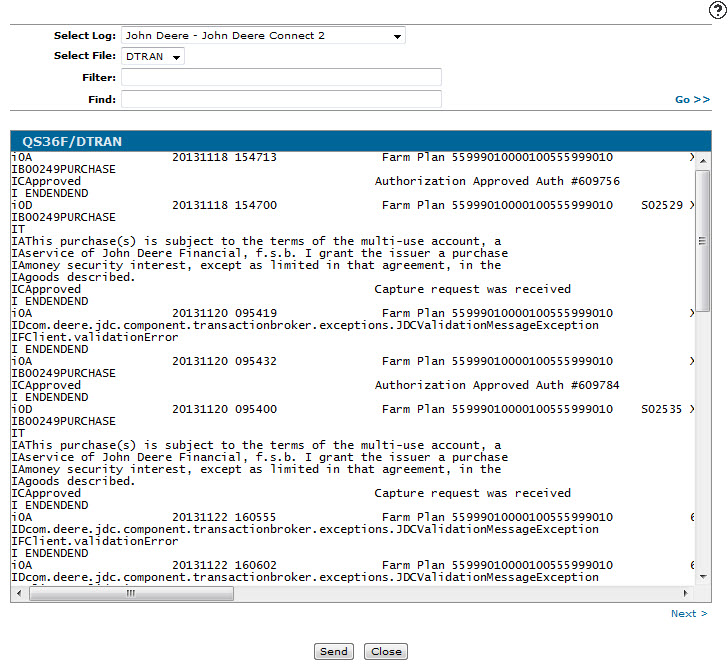The width and height of the screenshot is (728, 666).
Task: Click the vertical scrollbar up arrow
Action: click(703, 161)
